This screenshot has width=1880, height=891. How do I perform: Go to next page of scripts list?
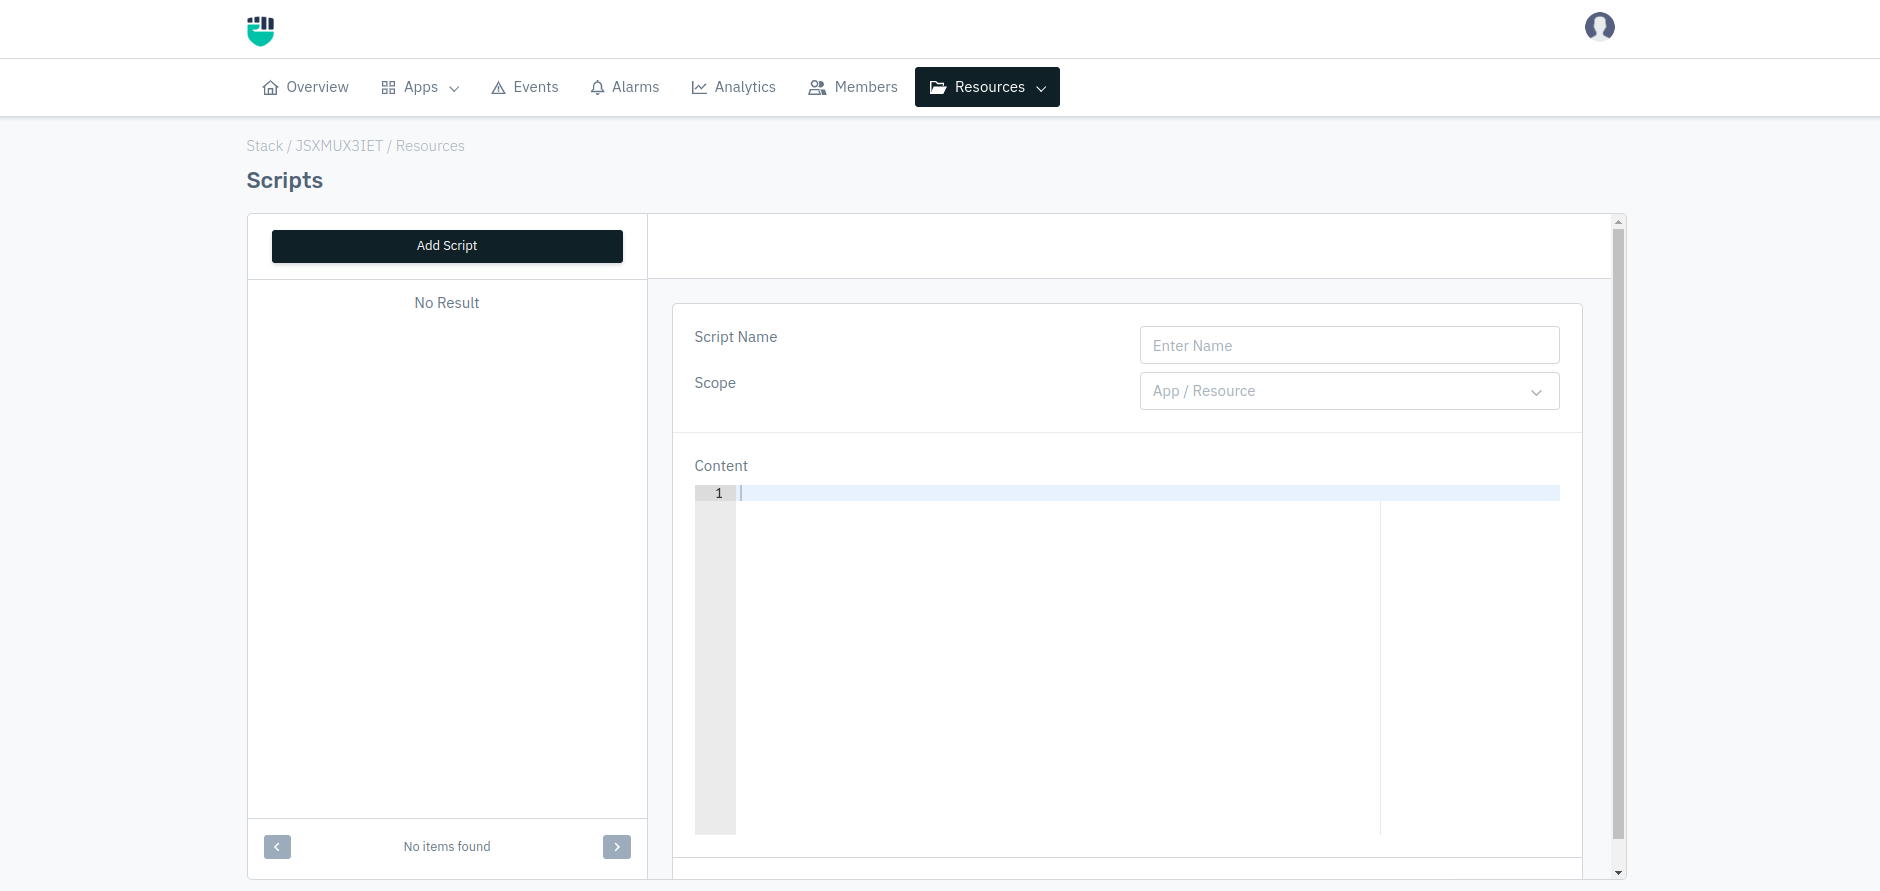[617, 847]
